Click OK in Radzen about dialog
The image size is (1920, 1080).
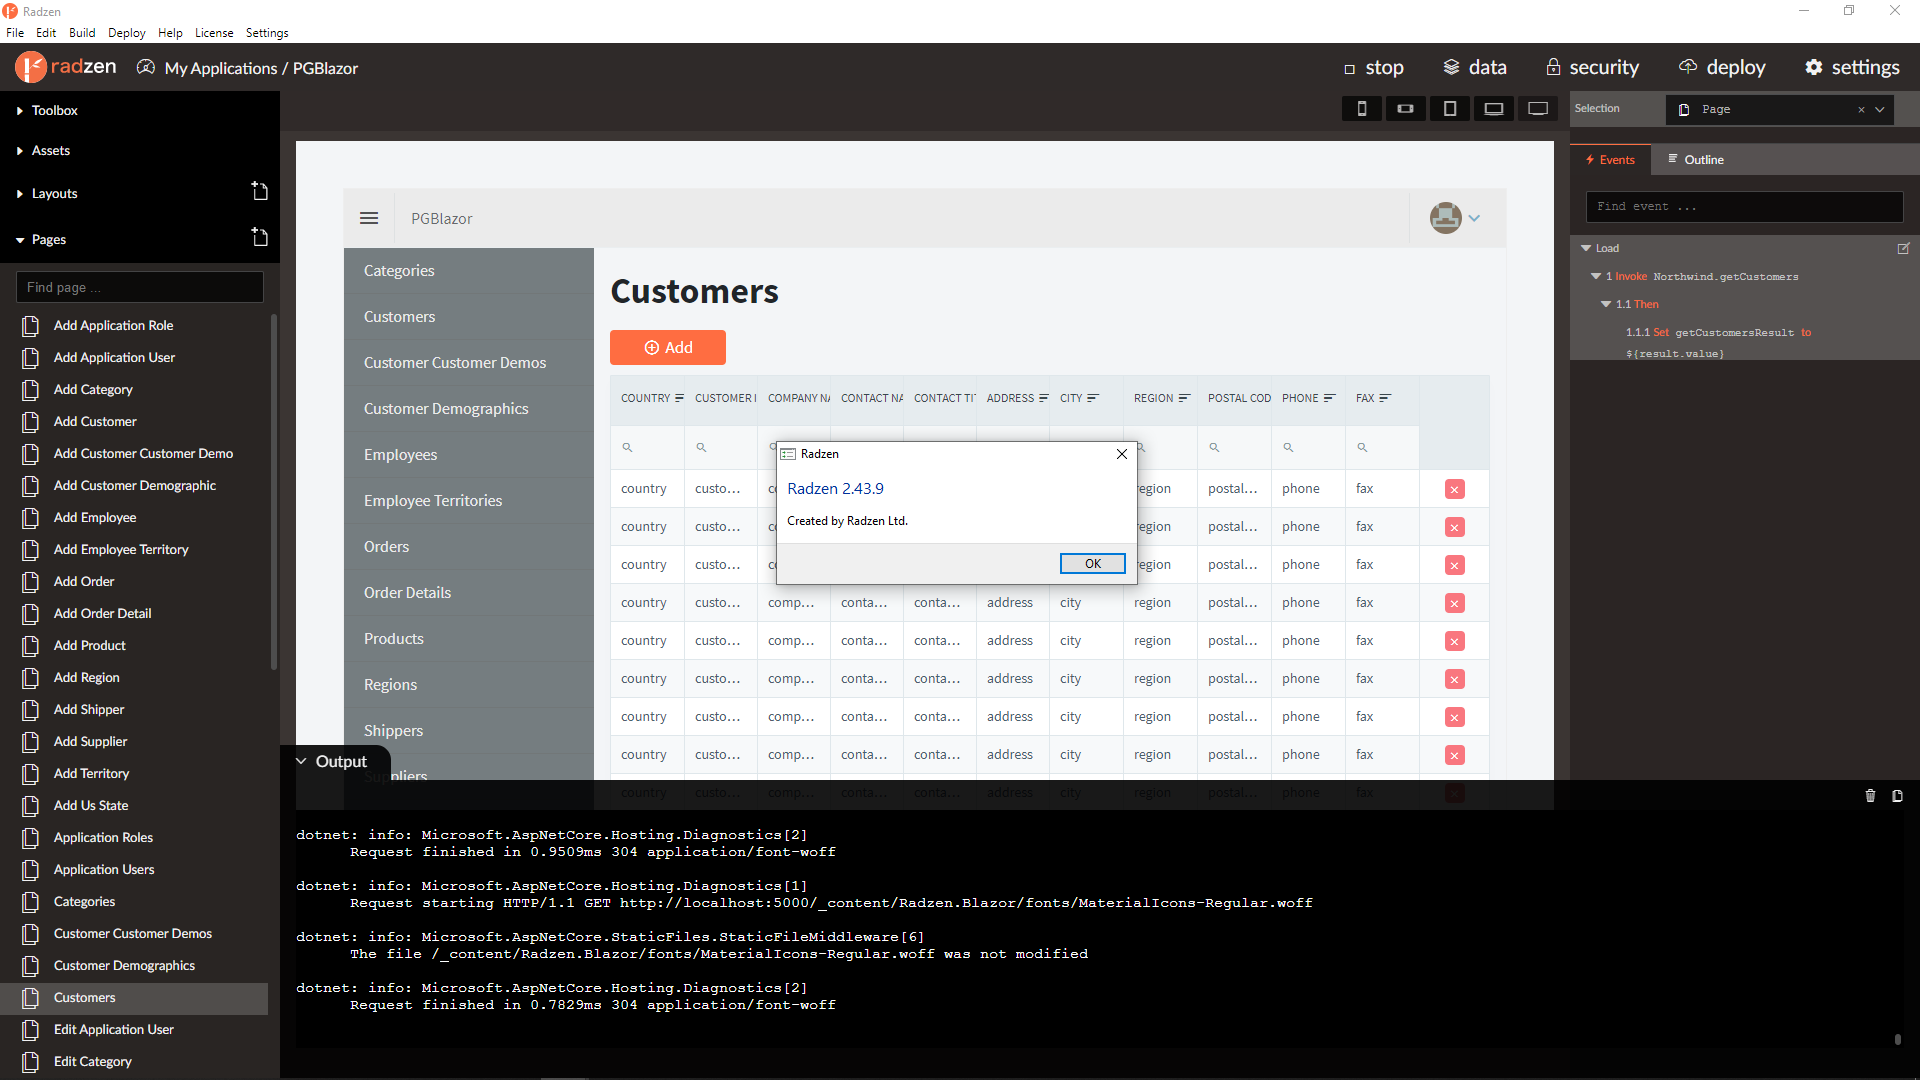point(1093,563)
